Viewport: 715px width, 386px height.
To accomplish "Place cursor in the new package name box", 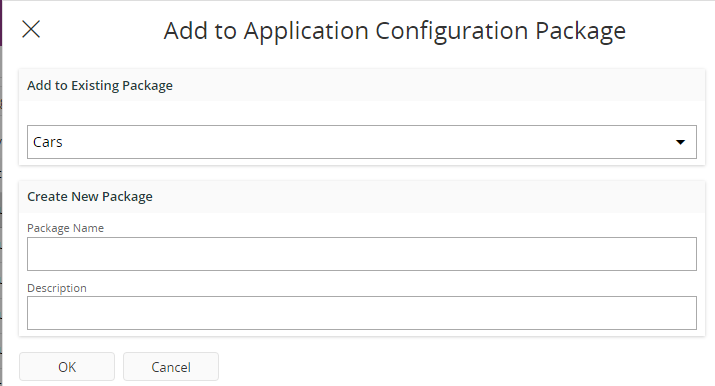I will click(362, 254).
